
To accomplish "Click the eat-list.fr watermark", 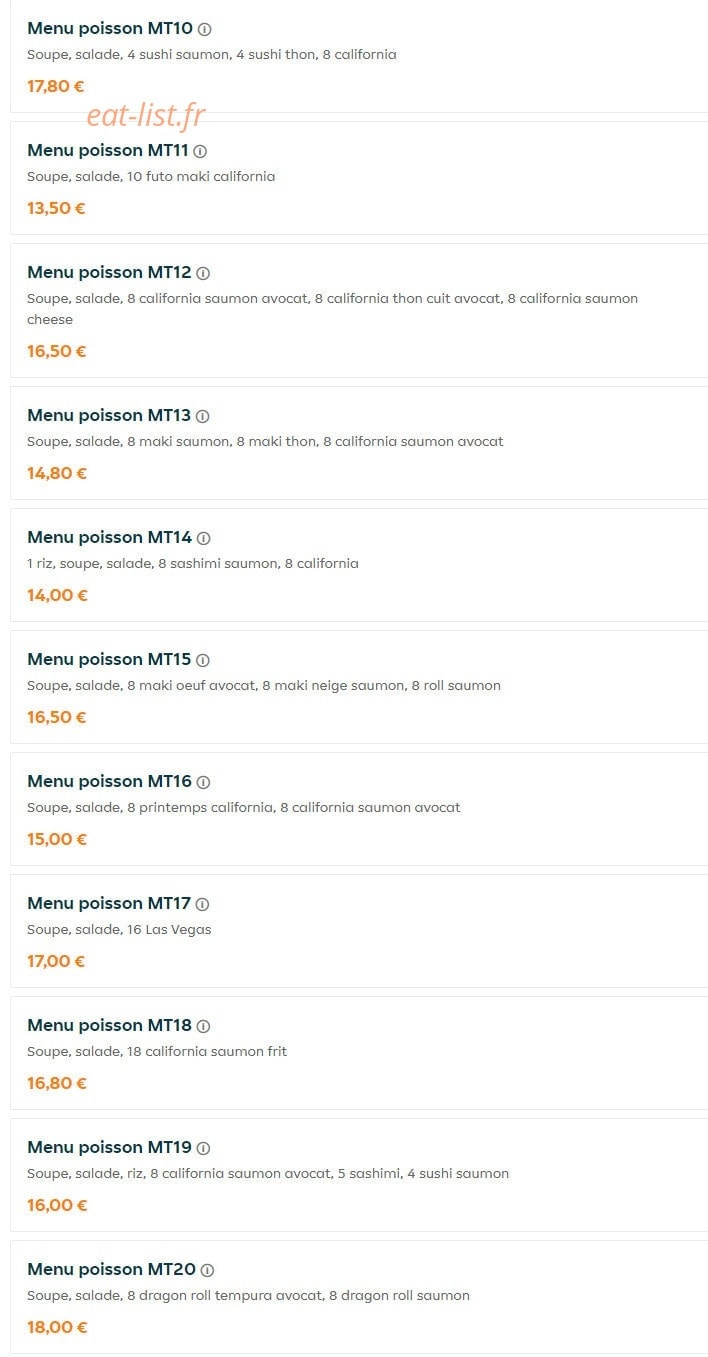I will click(146, 115).
